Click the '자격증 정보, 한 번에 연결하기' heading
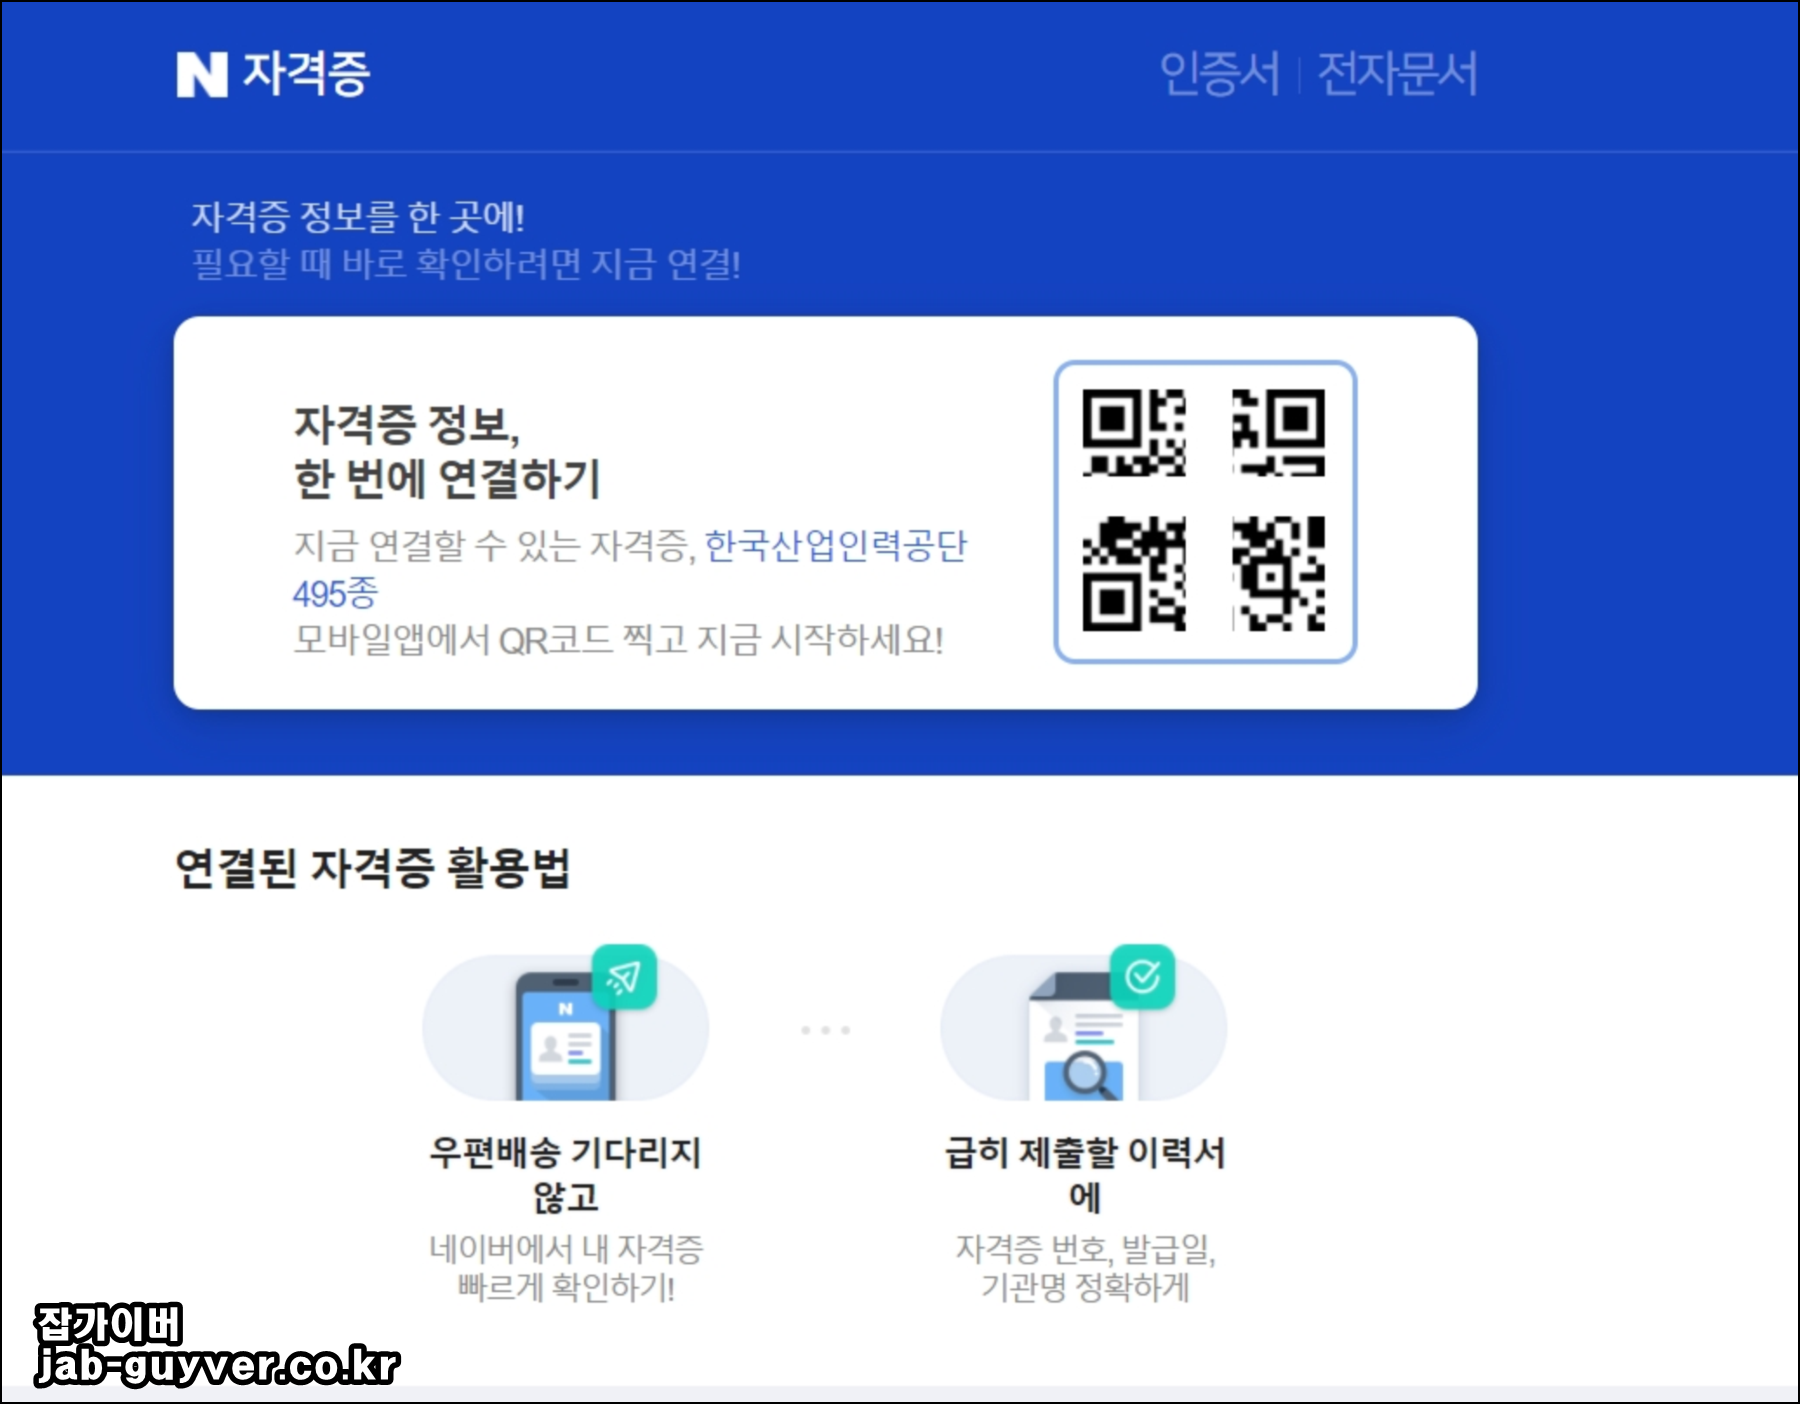Image resolution: width=1800 pixels, height=1404 pixels. pyautogui.click(x=447, y=452)
